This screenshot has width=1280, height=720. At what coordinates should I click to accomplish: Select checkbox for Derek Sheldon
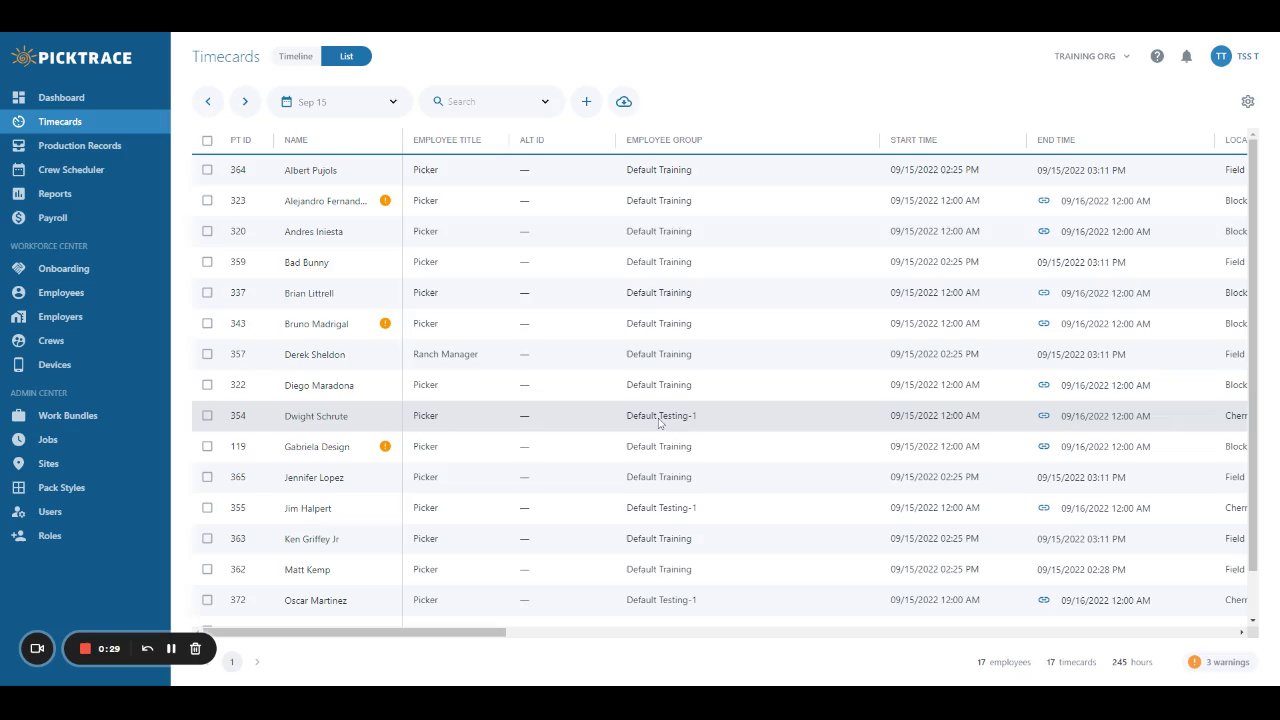(207, 354)
